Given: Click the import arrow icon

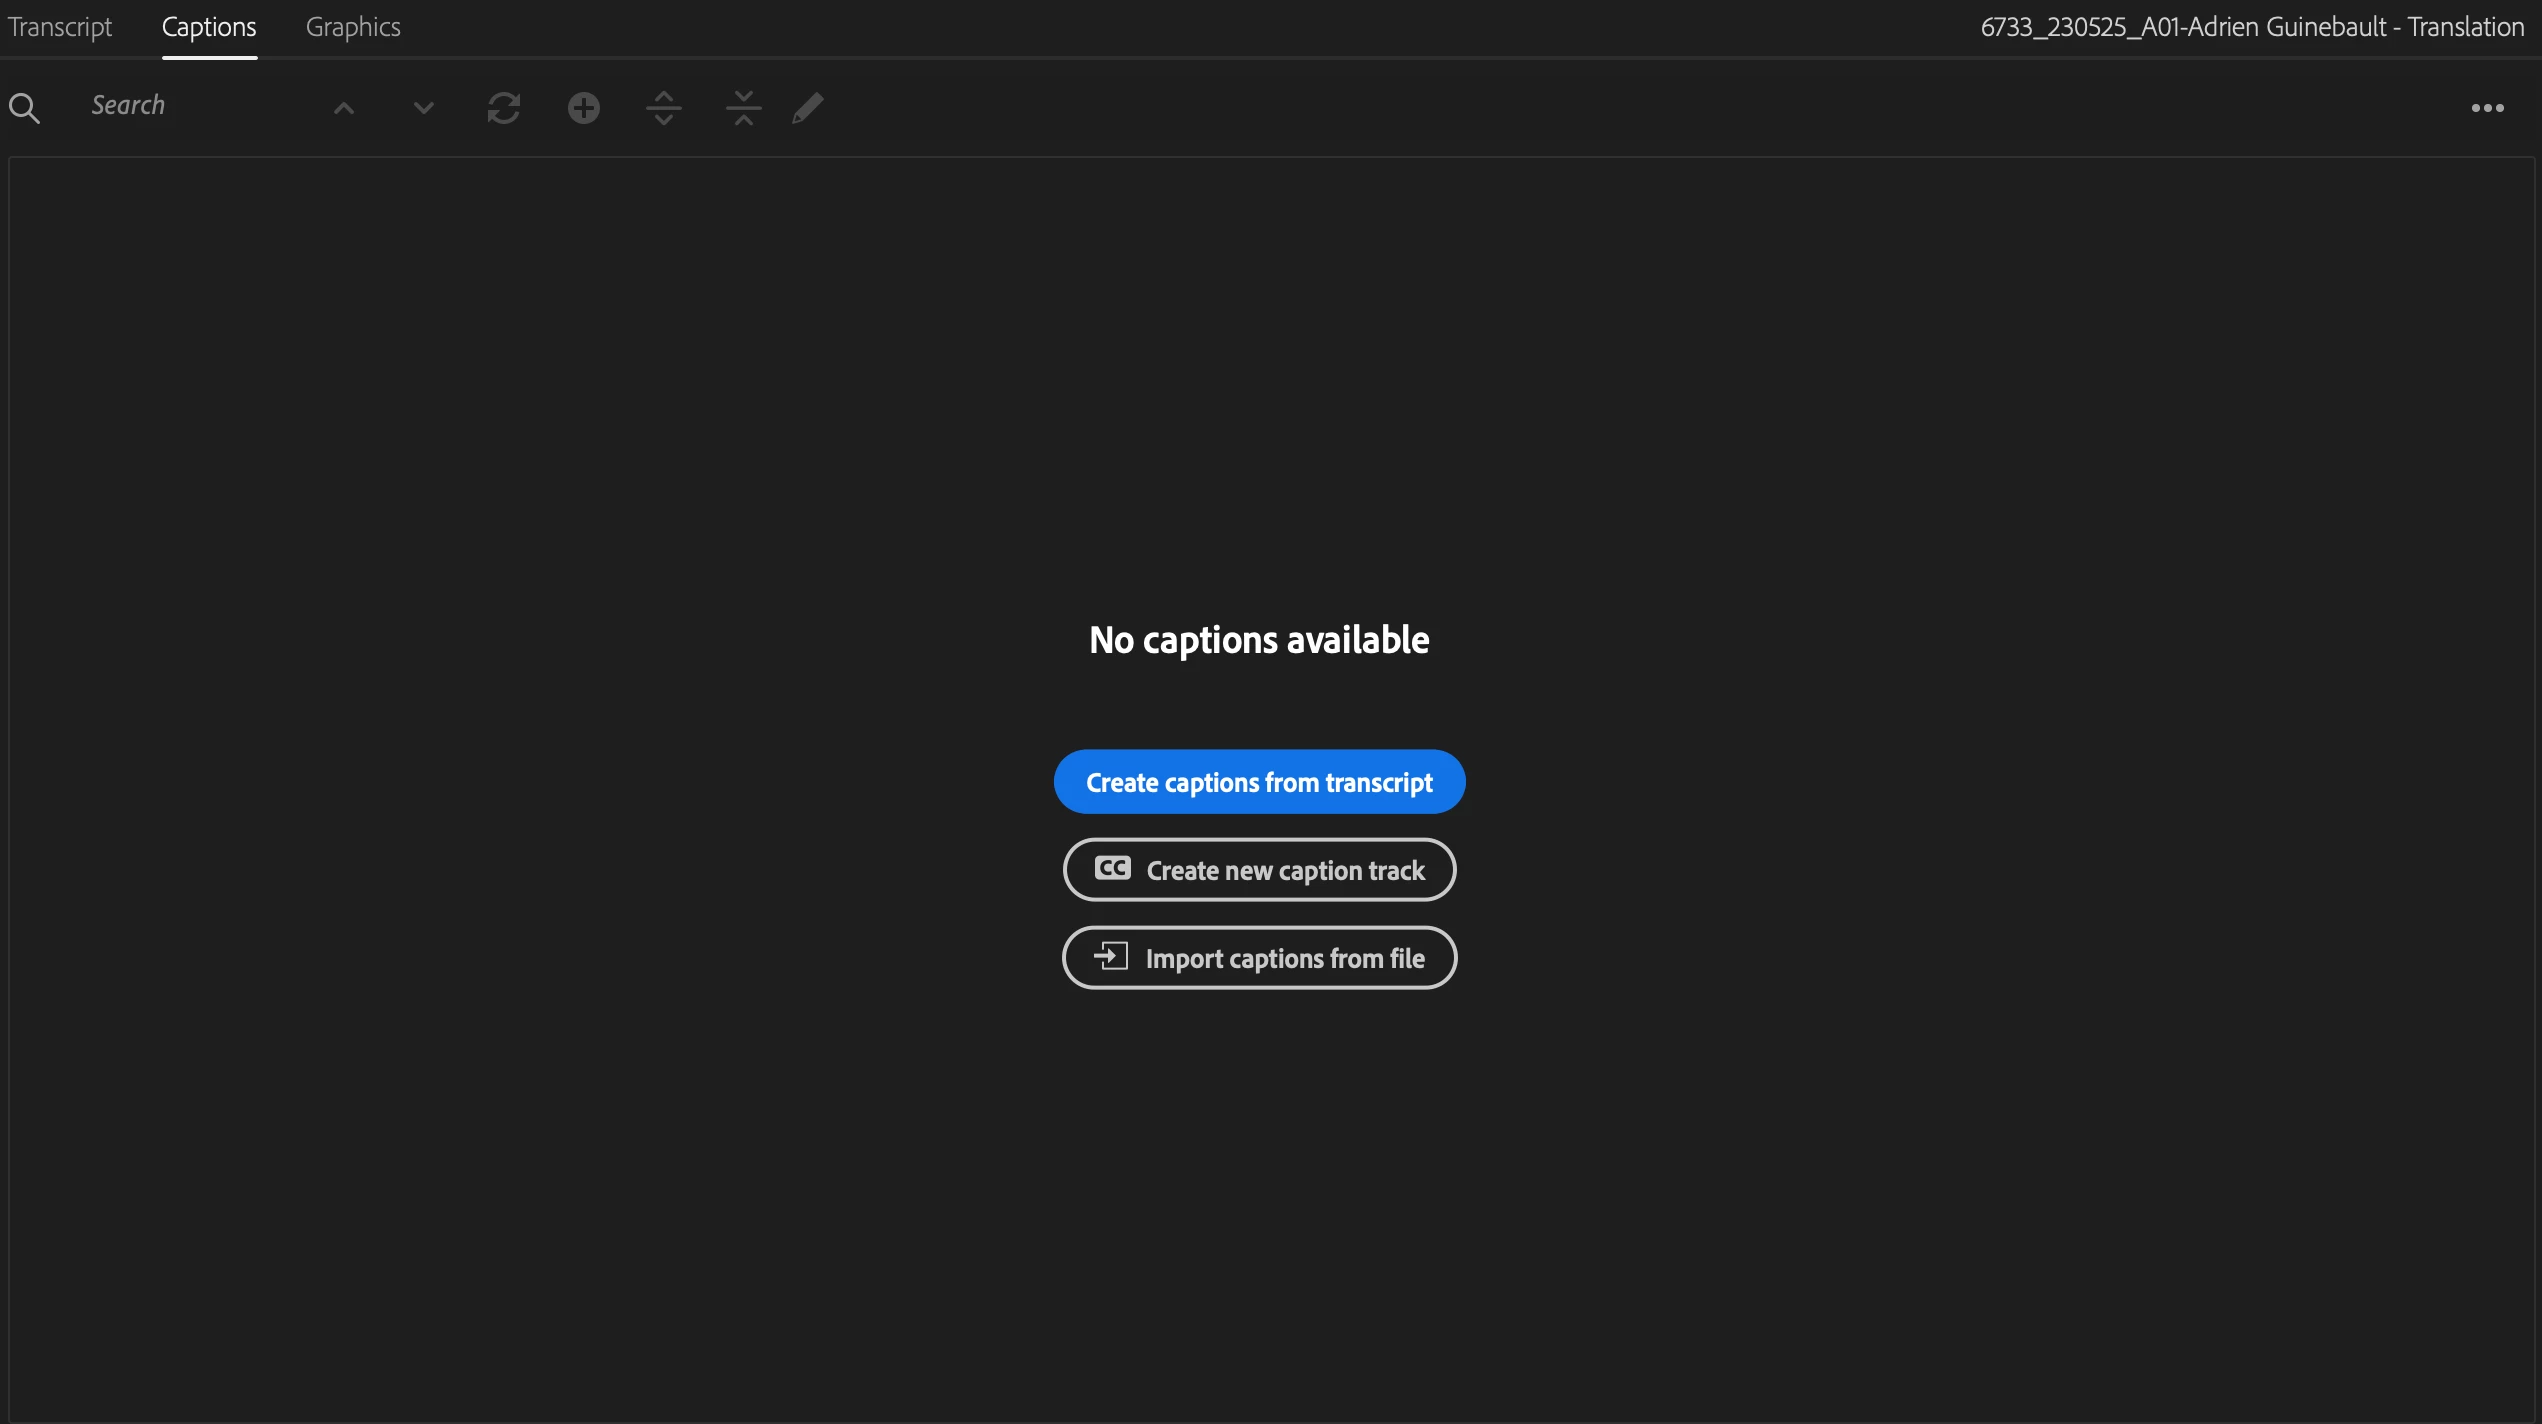Looking at the screenshot, I should pos(1111,956).
